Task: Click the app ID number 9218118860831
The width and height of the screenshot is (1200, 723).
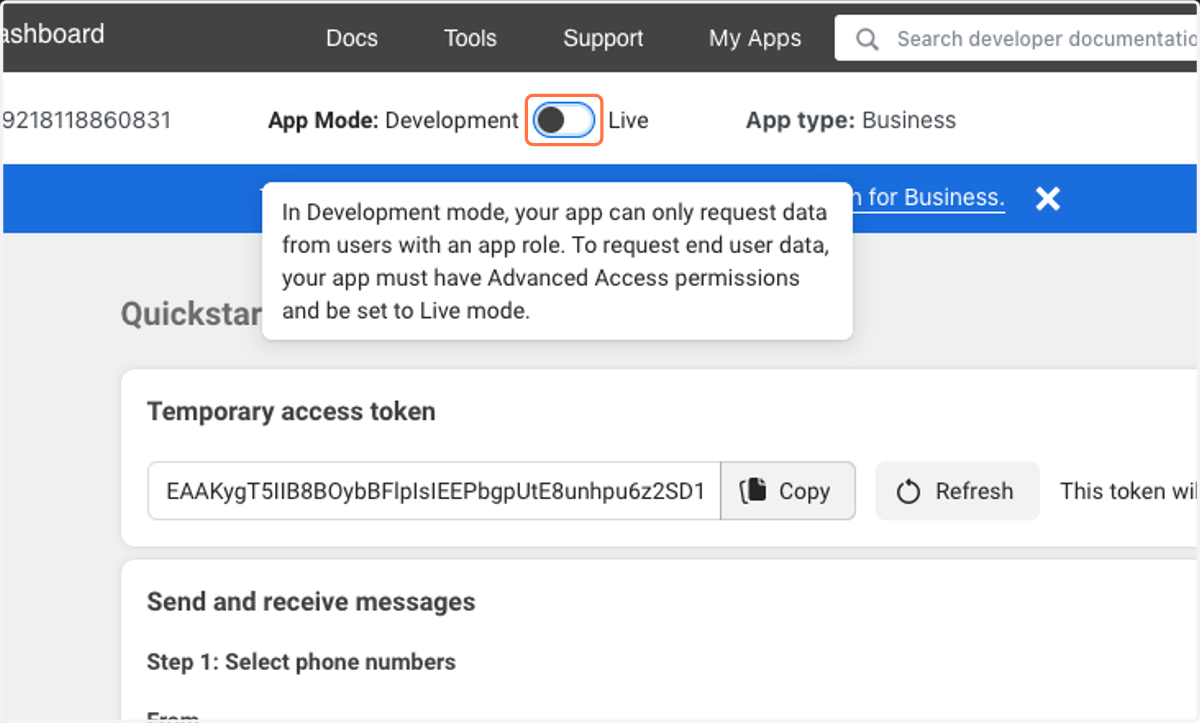Action: (x=87, y=120)
